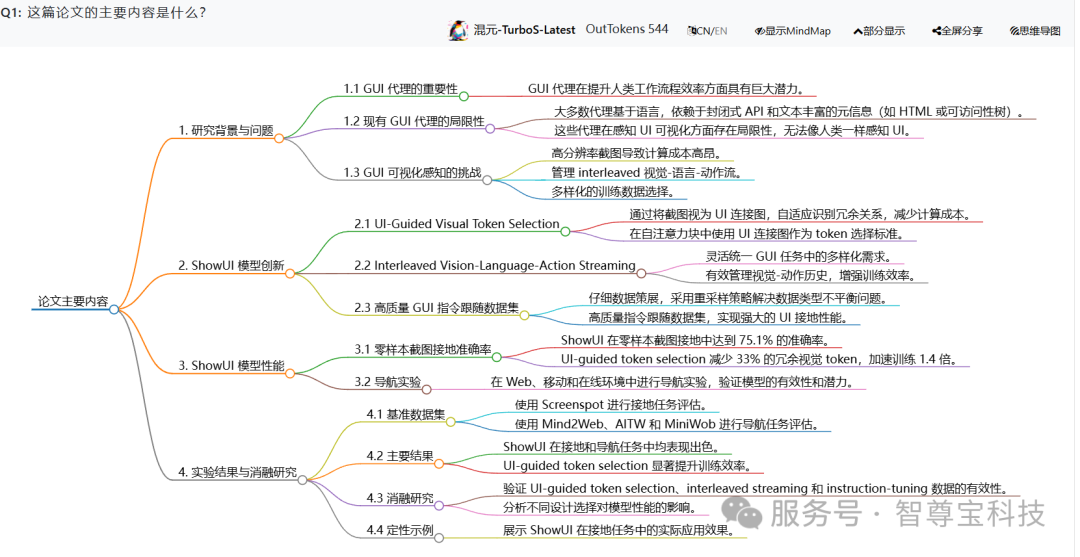Image resolution: width=1080 pixels, height=557 pixels.
Task: Click 2.3 高质量 GUI 指令跟随数据集 label
Action: [x=436, y=308]
